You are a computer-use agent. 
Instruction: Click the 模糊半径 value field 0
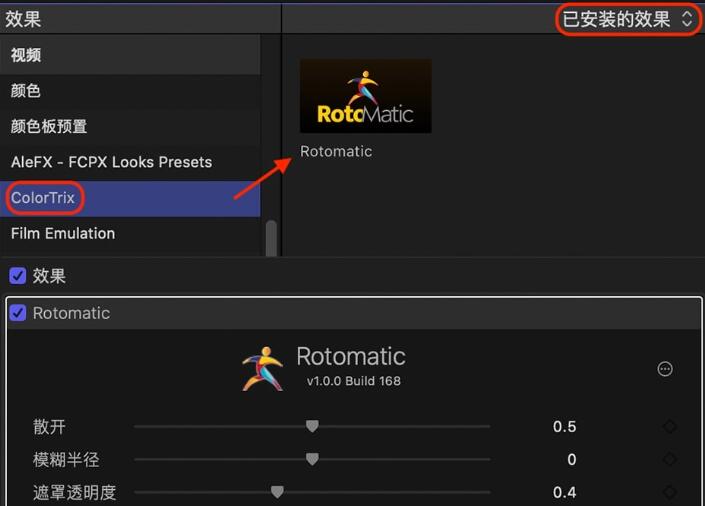[x=571, y=459]
